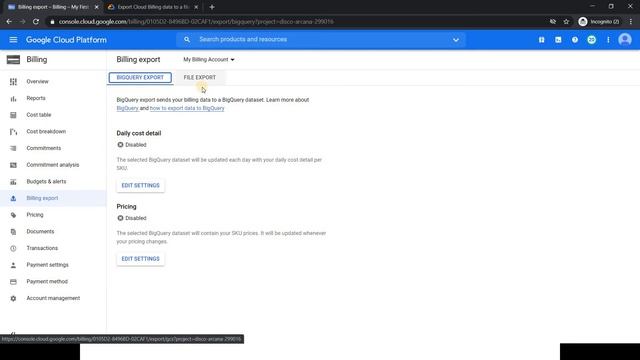Edit settings for Pricing export
The width and height of the screenshot is (640, 360).
[x=140, y=259]
